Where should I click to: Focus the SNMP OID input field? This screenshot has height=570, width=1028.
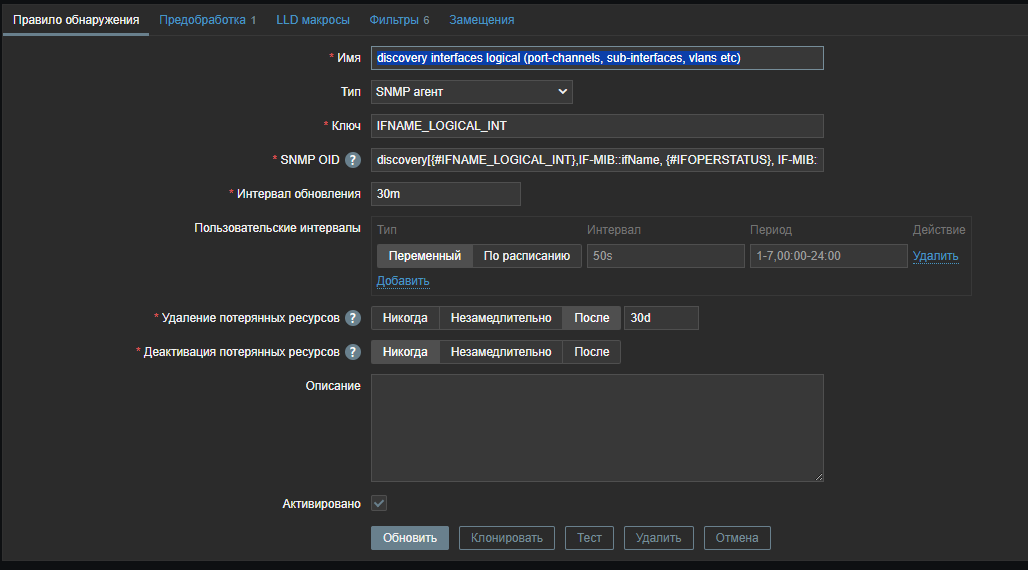[x=597, y=160]
